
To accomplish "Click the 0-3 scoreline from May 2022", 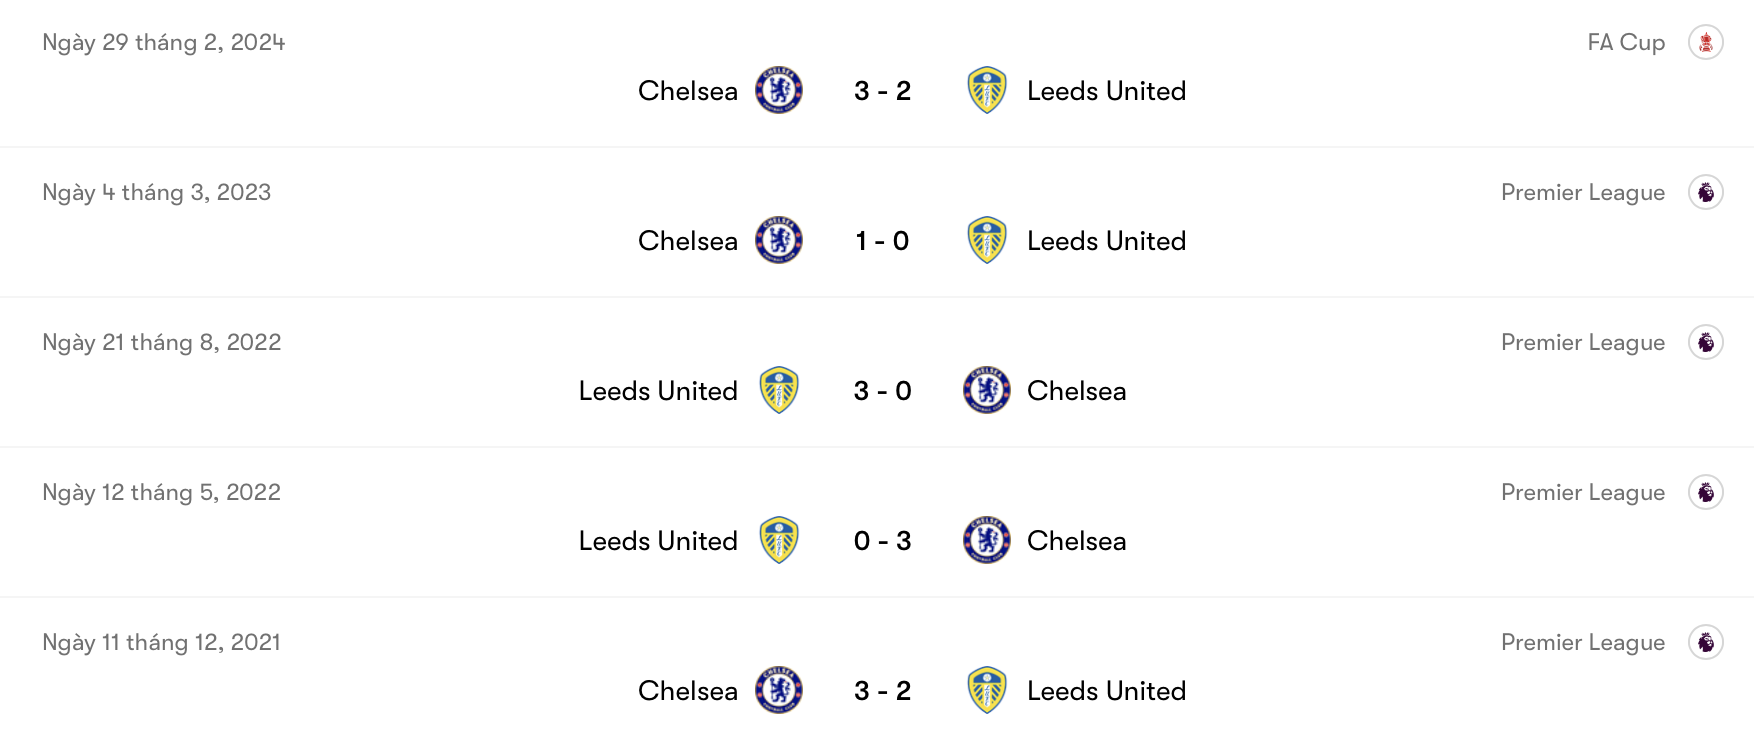I will click(882, 541).
